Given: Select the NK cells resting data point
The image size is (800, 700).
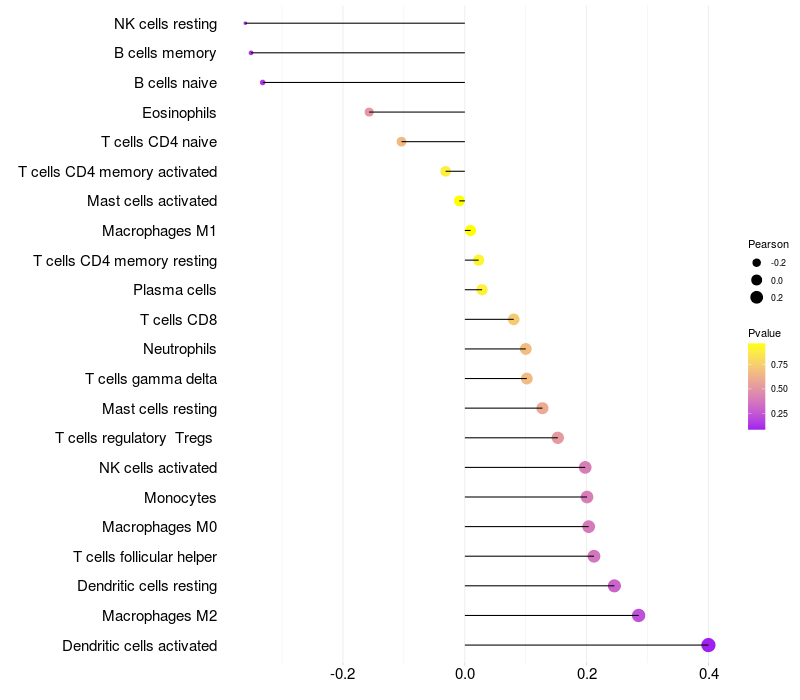Looking at the screenshot, I should (x=245, y=23).
